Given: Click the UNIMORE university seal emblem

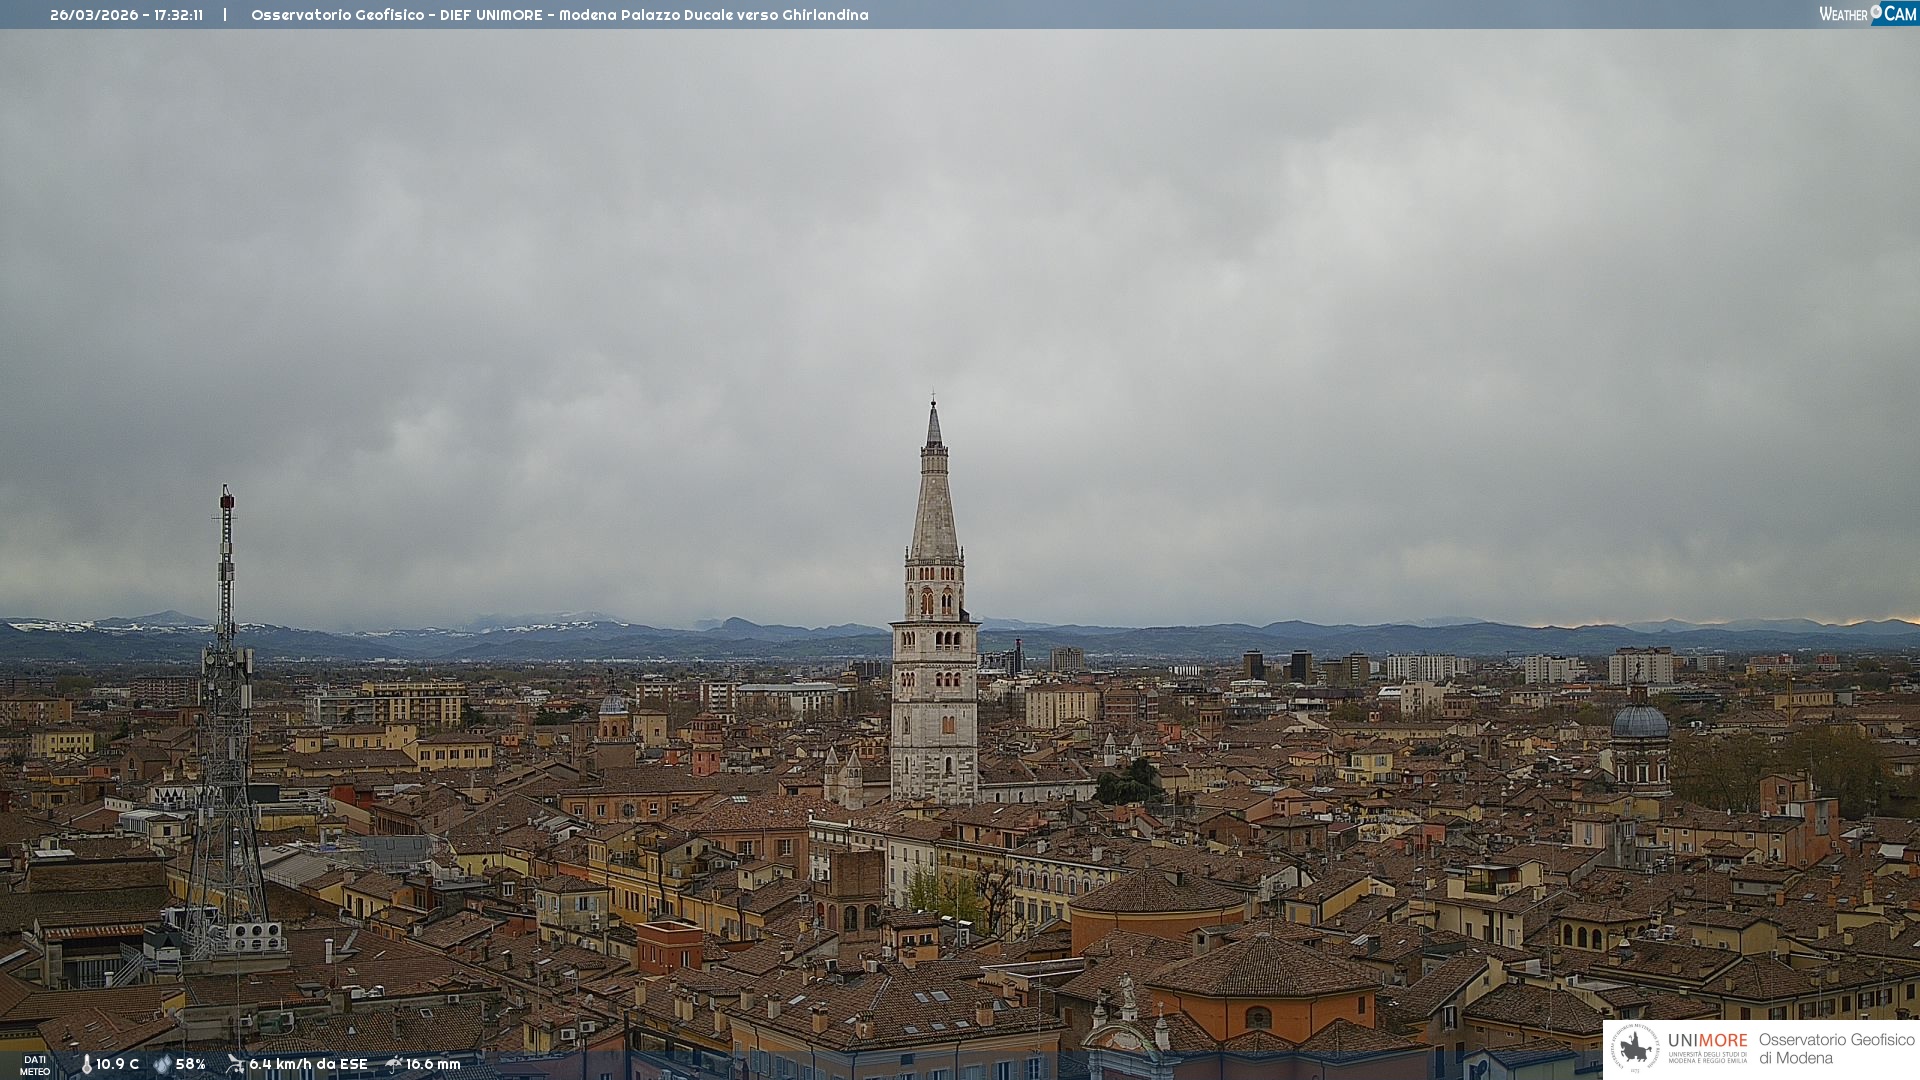Looking at the screenshot, I should tap(1635, 1048).
